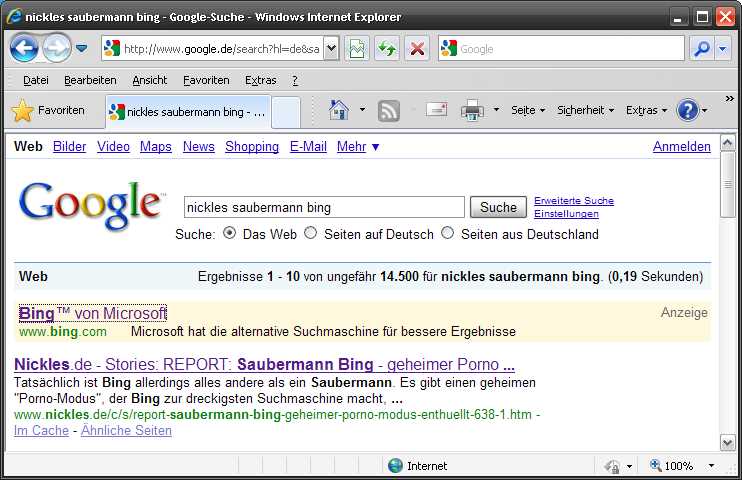Click the Favoriten star button
Viewport: 742px width, 480px height.
[48, 110]
